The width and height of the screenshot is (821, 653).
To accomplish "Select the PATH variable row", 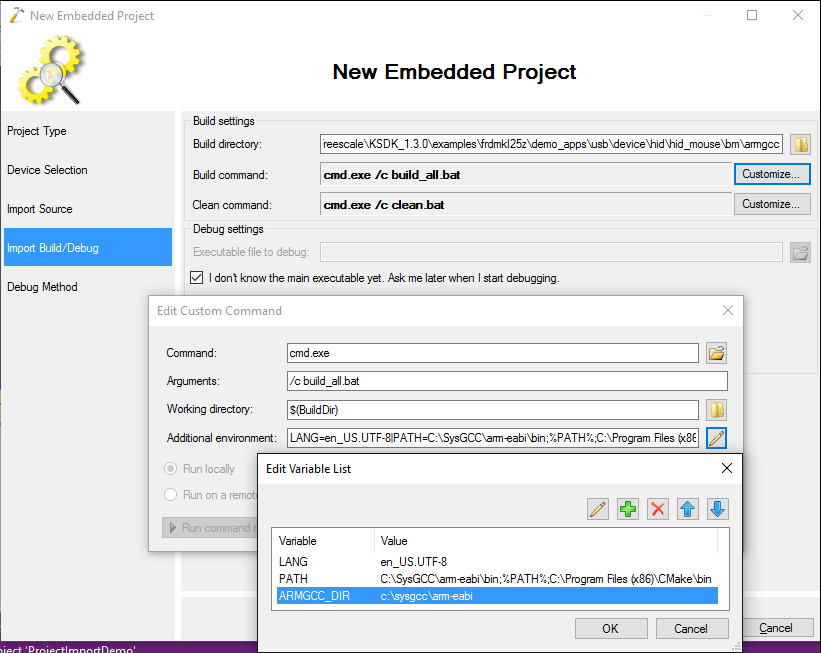I will pyautogui.click(x=497, y=579).
